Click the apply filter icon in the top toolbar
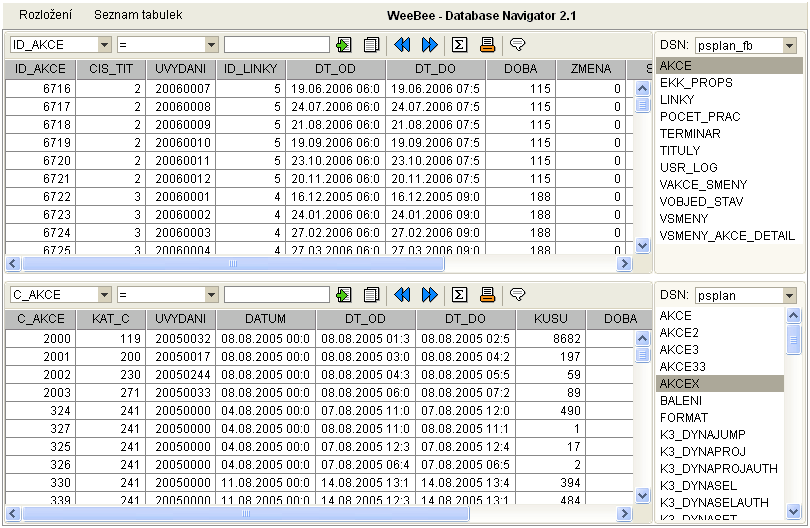 click(x=344, y=45)
